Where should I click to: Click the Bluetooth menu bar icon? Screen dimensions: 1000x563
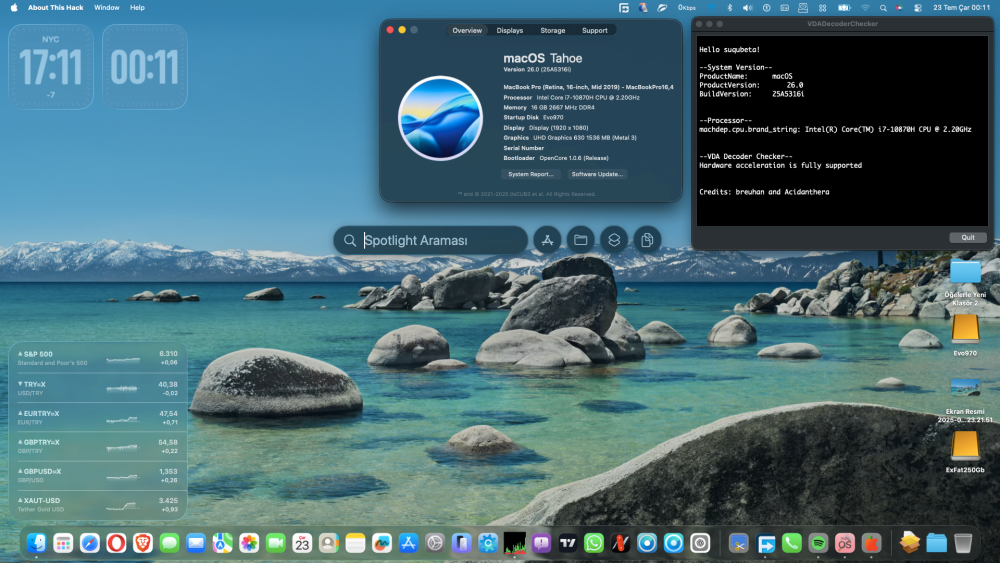pyautogui.click(x=730, y=8)
